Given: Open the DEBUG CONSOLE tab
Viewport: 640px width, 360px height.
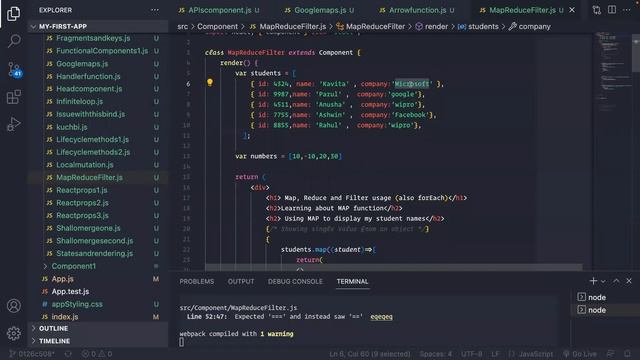Looking at the screenshot, I should (x=295, y=282).
